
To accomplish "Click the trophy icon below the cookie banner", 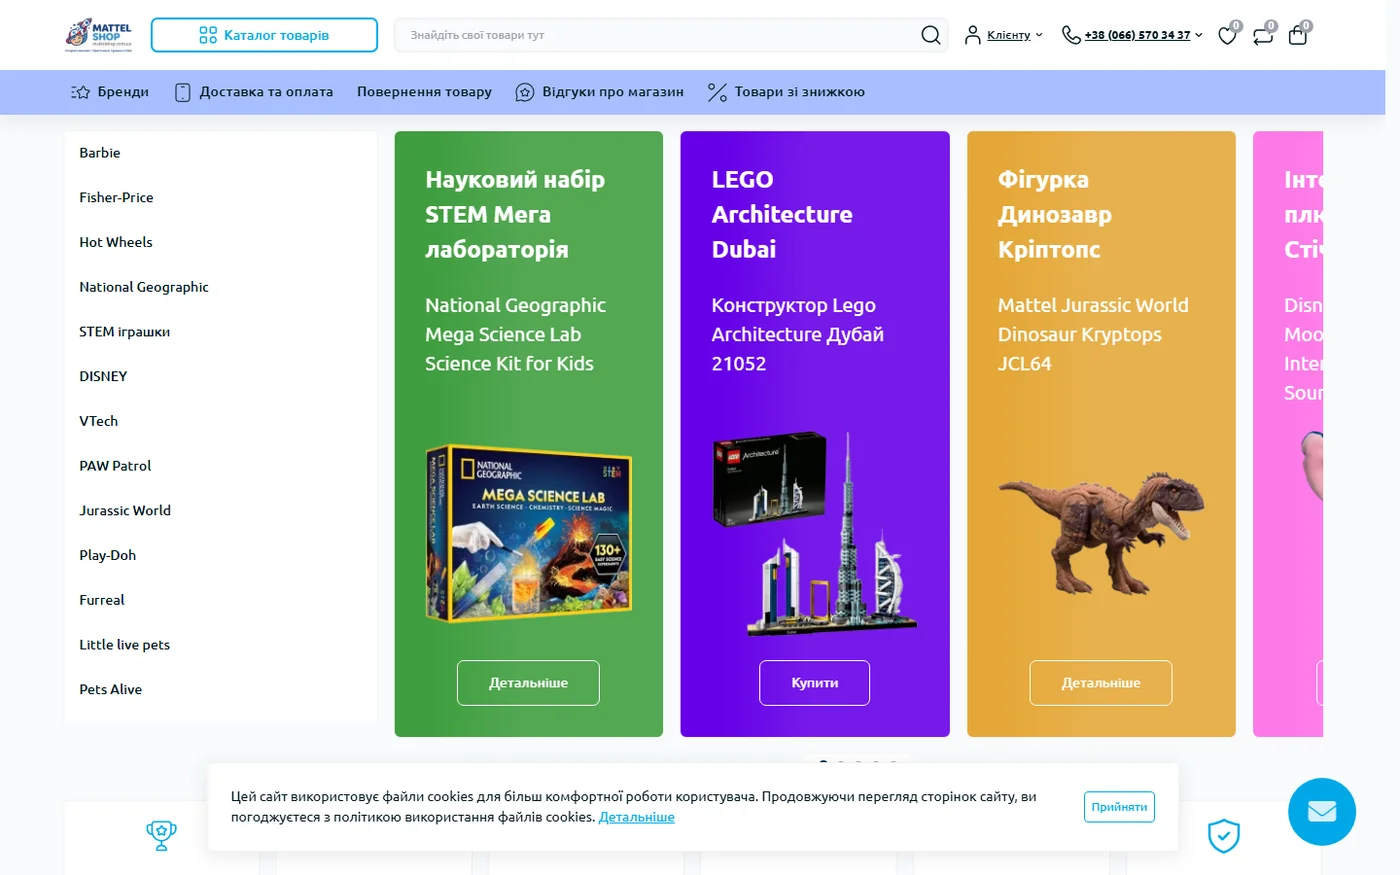I will tap(161, 835).
